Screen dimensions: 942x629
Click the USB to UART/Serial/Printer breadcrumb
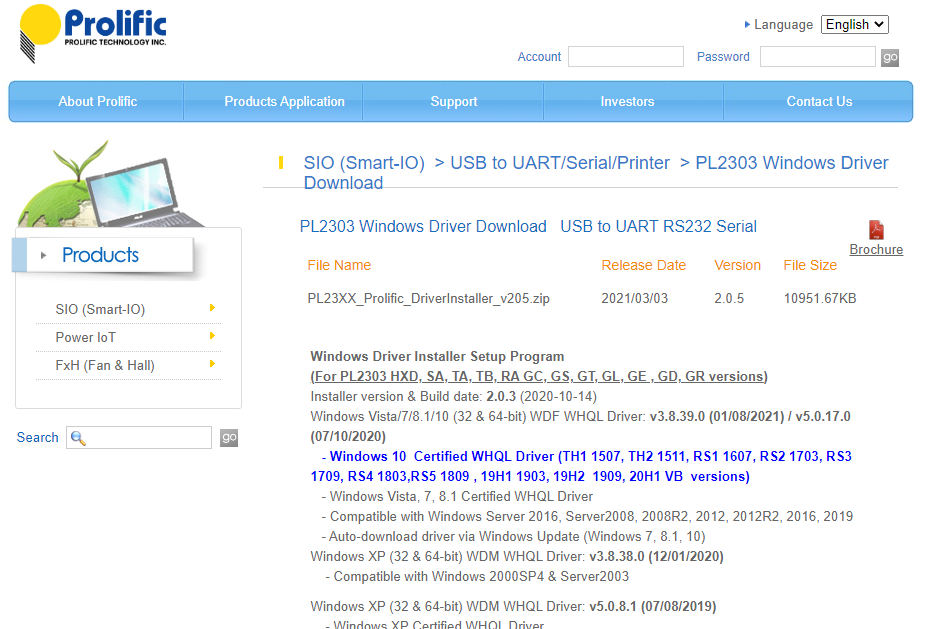coord(560,163)
